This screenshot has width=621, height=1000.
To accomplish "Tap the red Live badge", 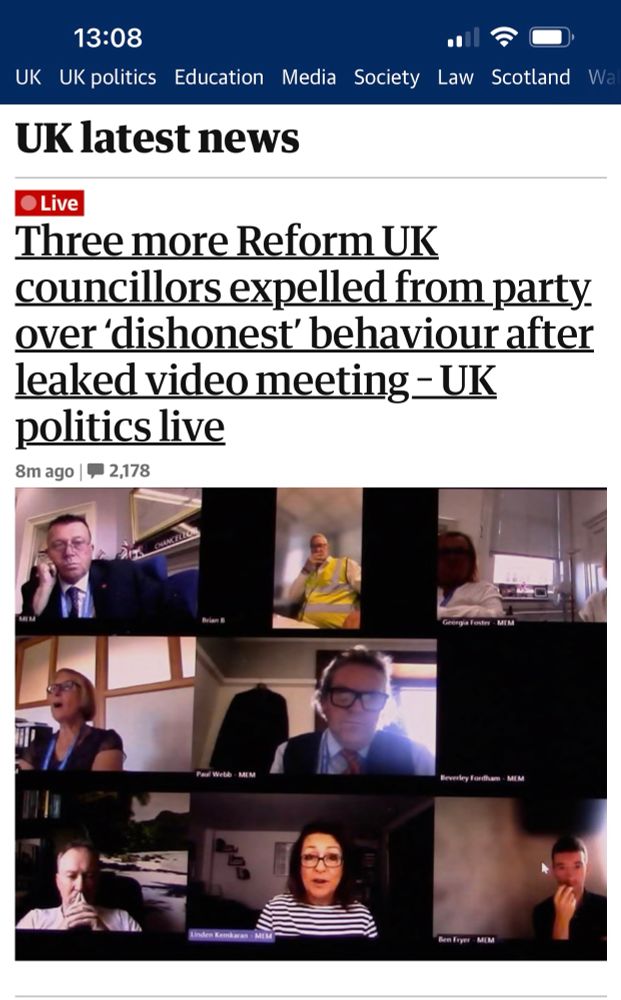I will point(50,203).
